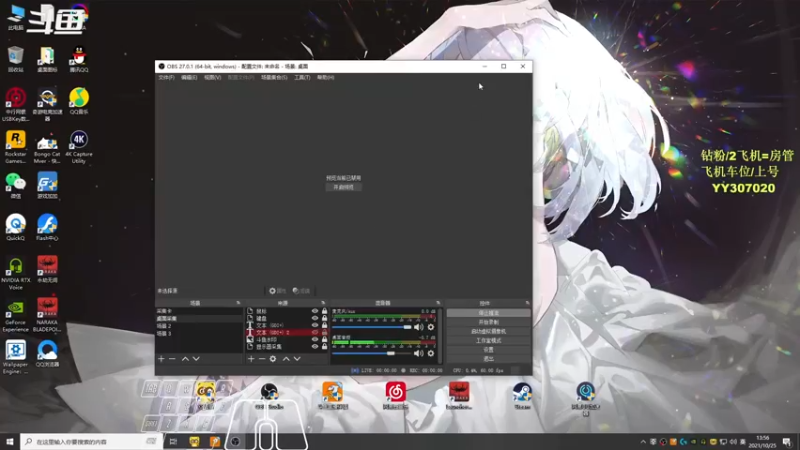
Task: Open the 腾讯QQ penguin icon
Action: pyautogui.click(x=79, y=59)
